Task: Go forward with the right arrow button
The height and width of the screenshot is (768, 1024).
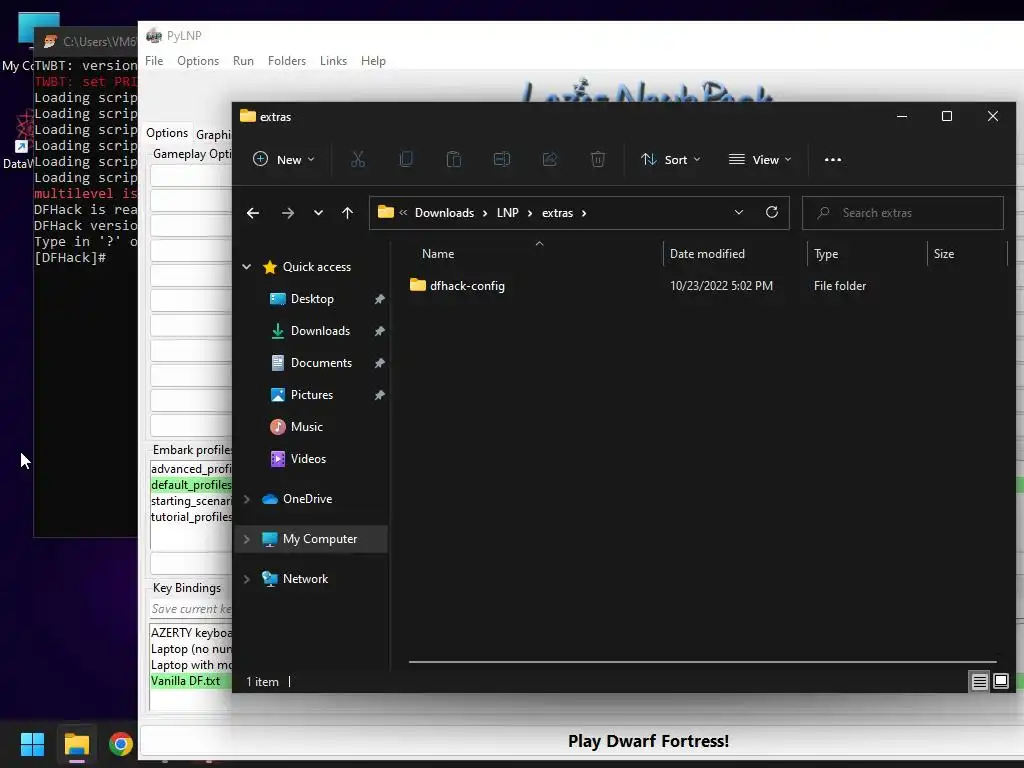Action: pos(287,213)
